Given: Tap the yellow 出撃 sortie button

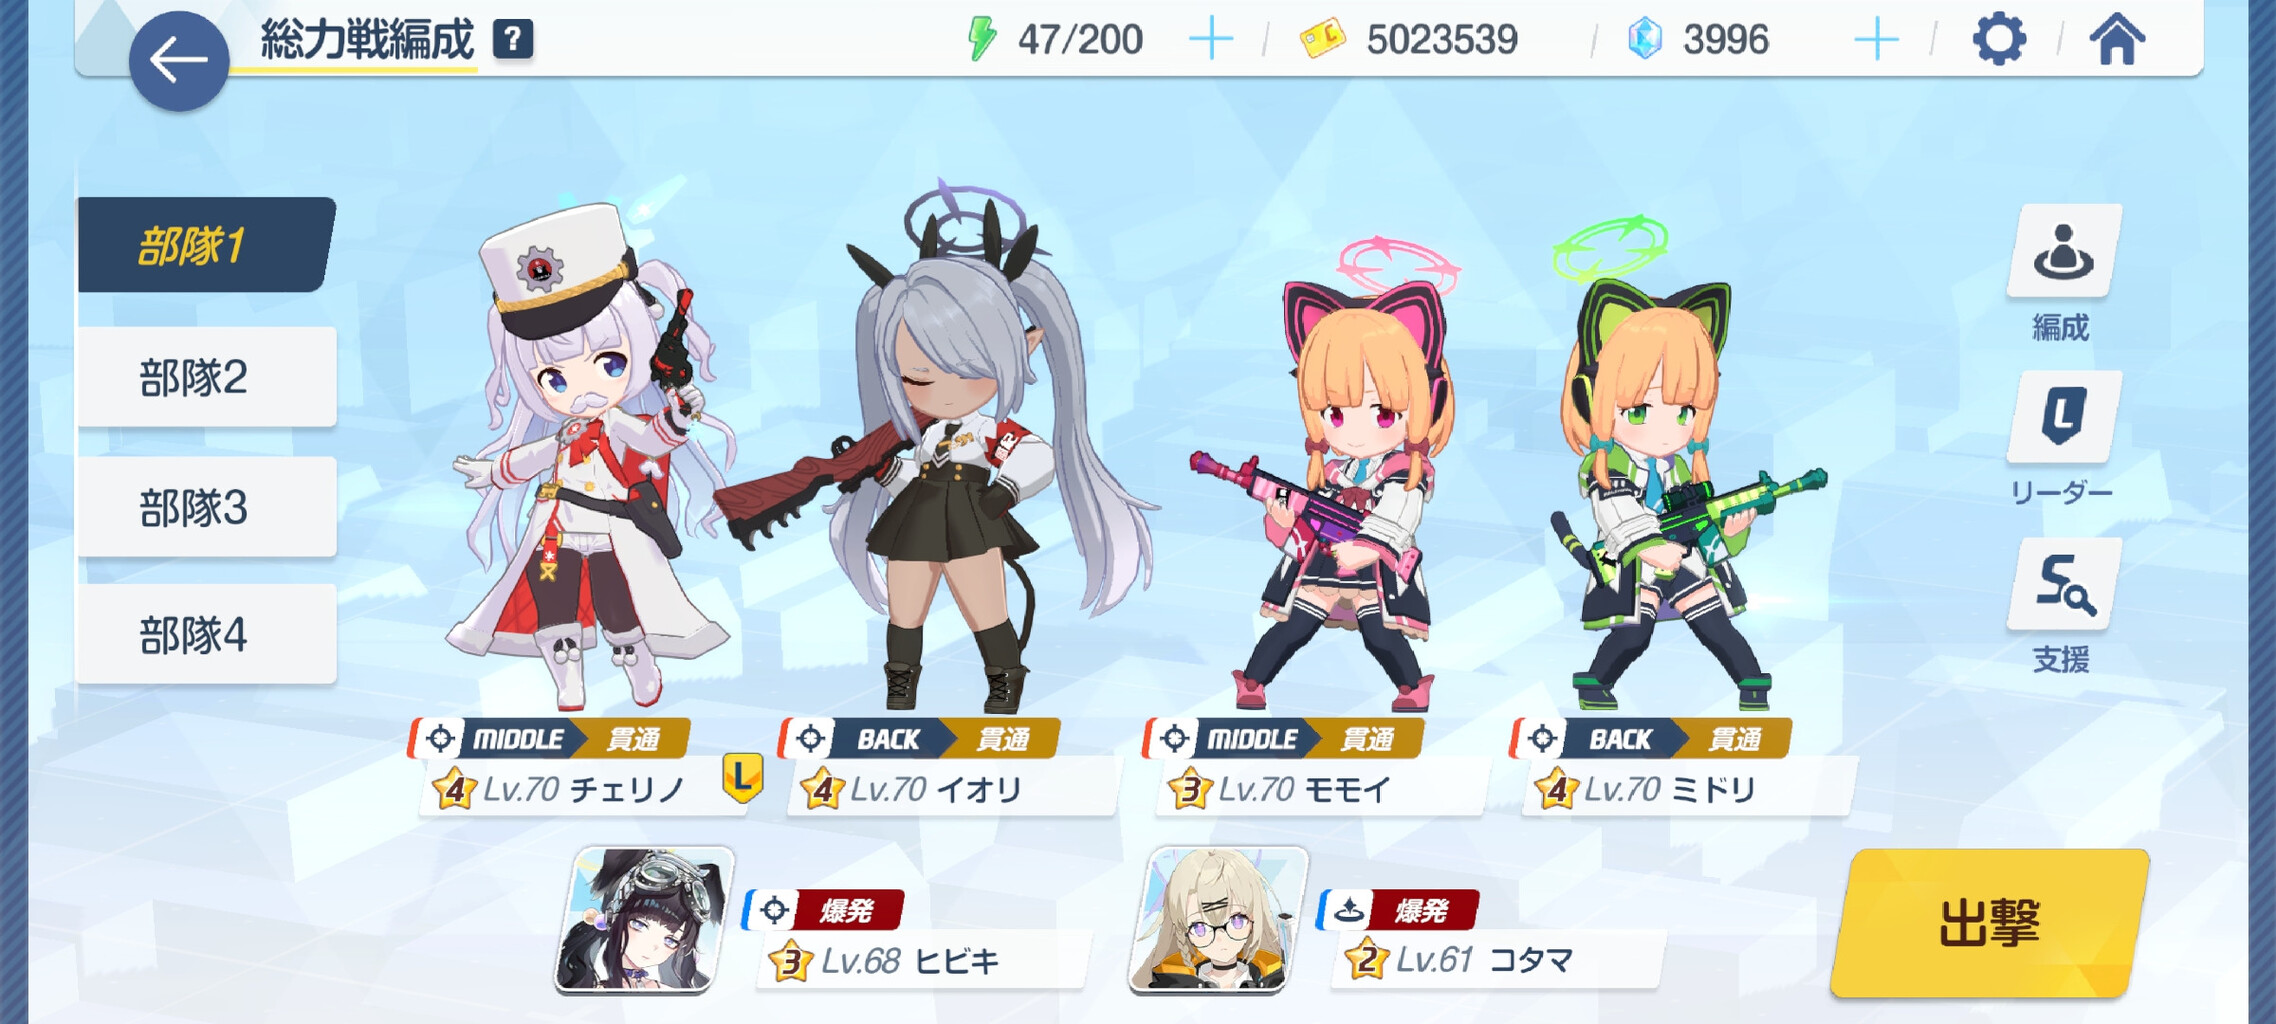Looking at the screenshot, I should 1990,922.
